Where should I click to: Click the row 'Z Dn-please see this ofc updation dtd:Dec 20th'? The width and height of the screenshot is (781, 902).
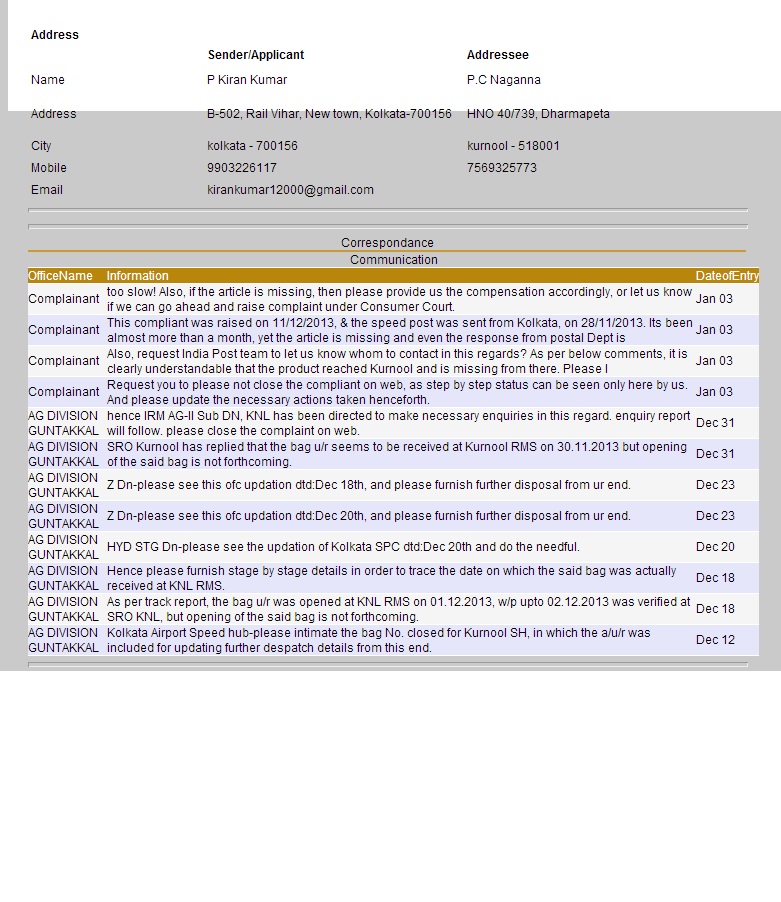393,517
